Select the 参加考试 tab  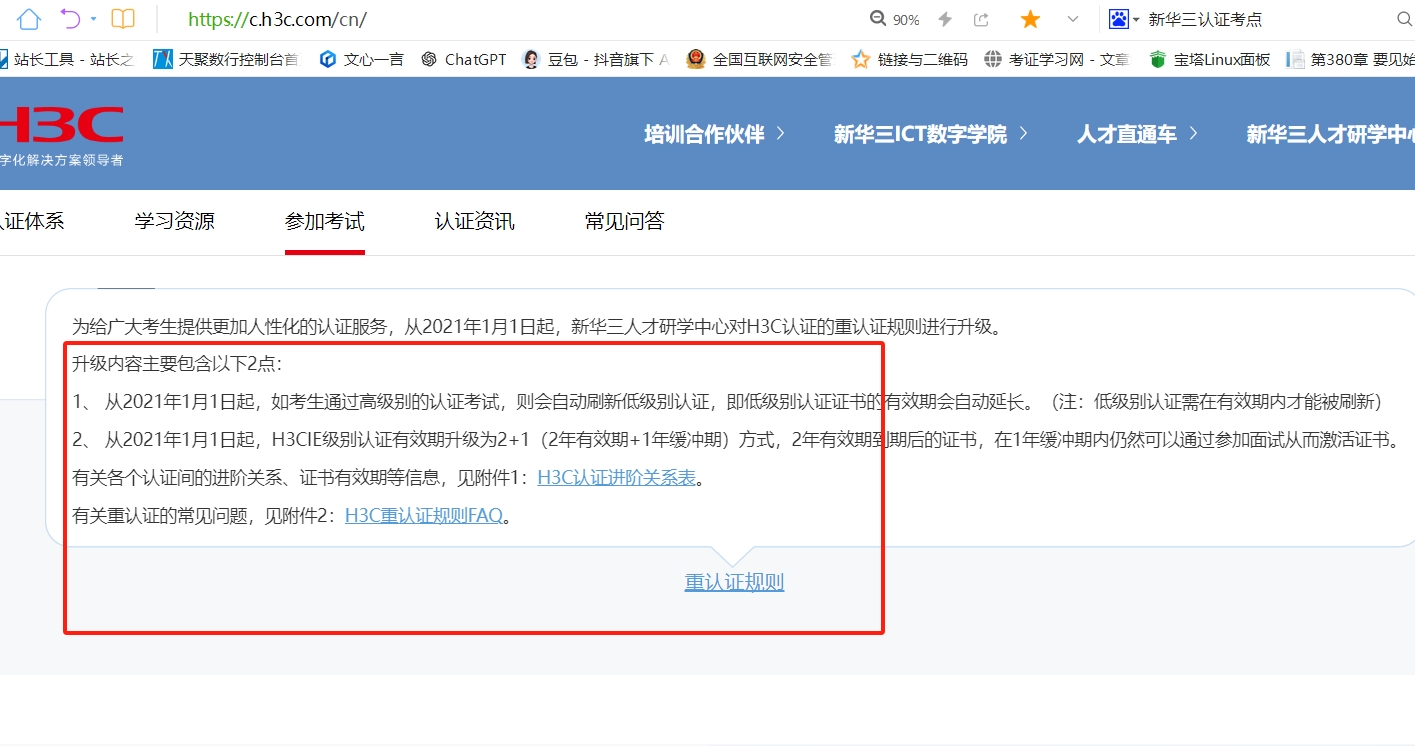click(x=325, y=221)
